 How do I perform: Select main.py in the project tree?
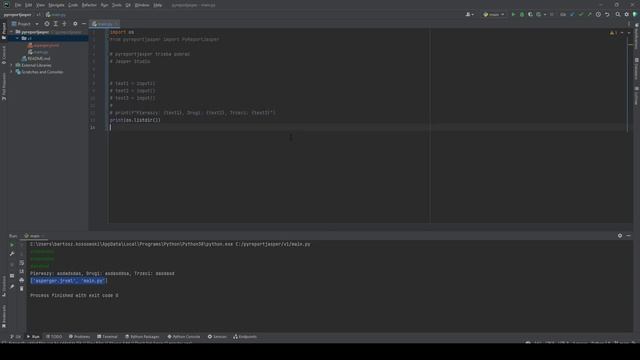click(x=38, y=52)
